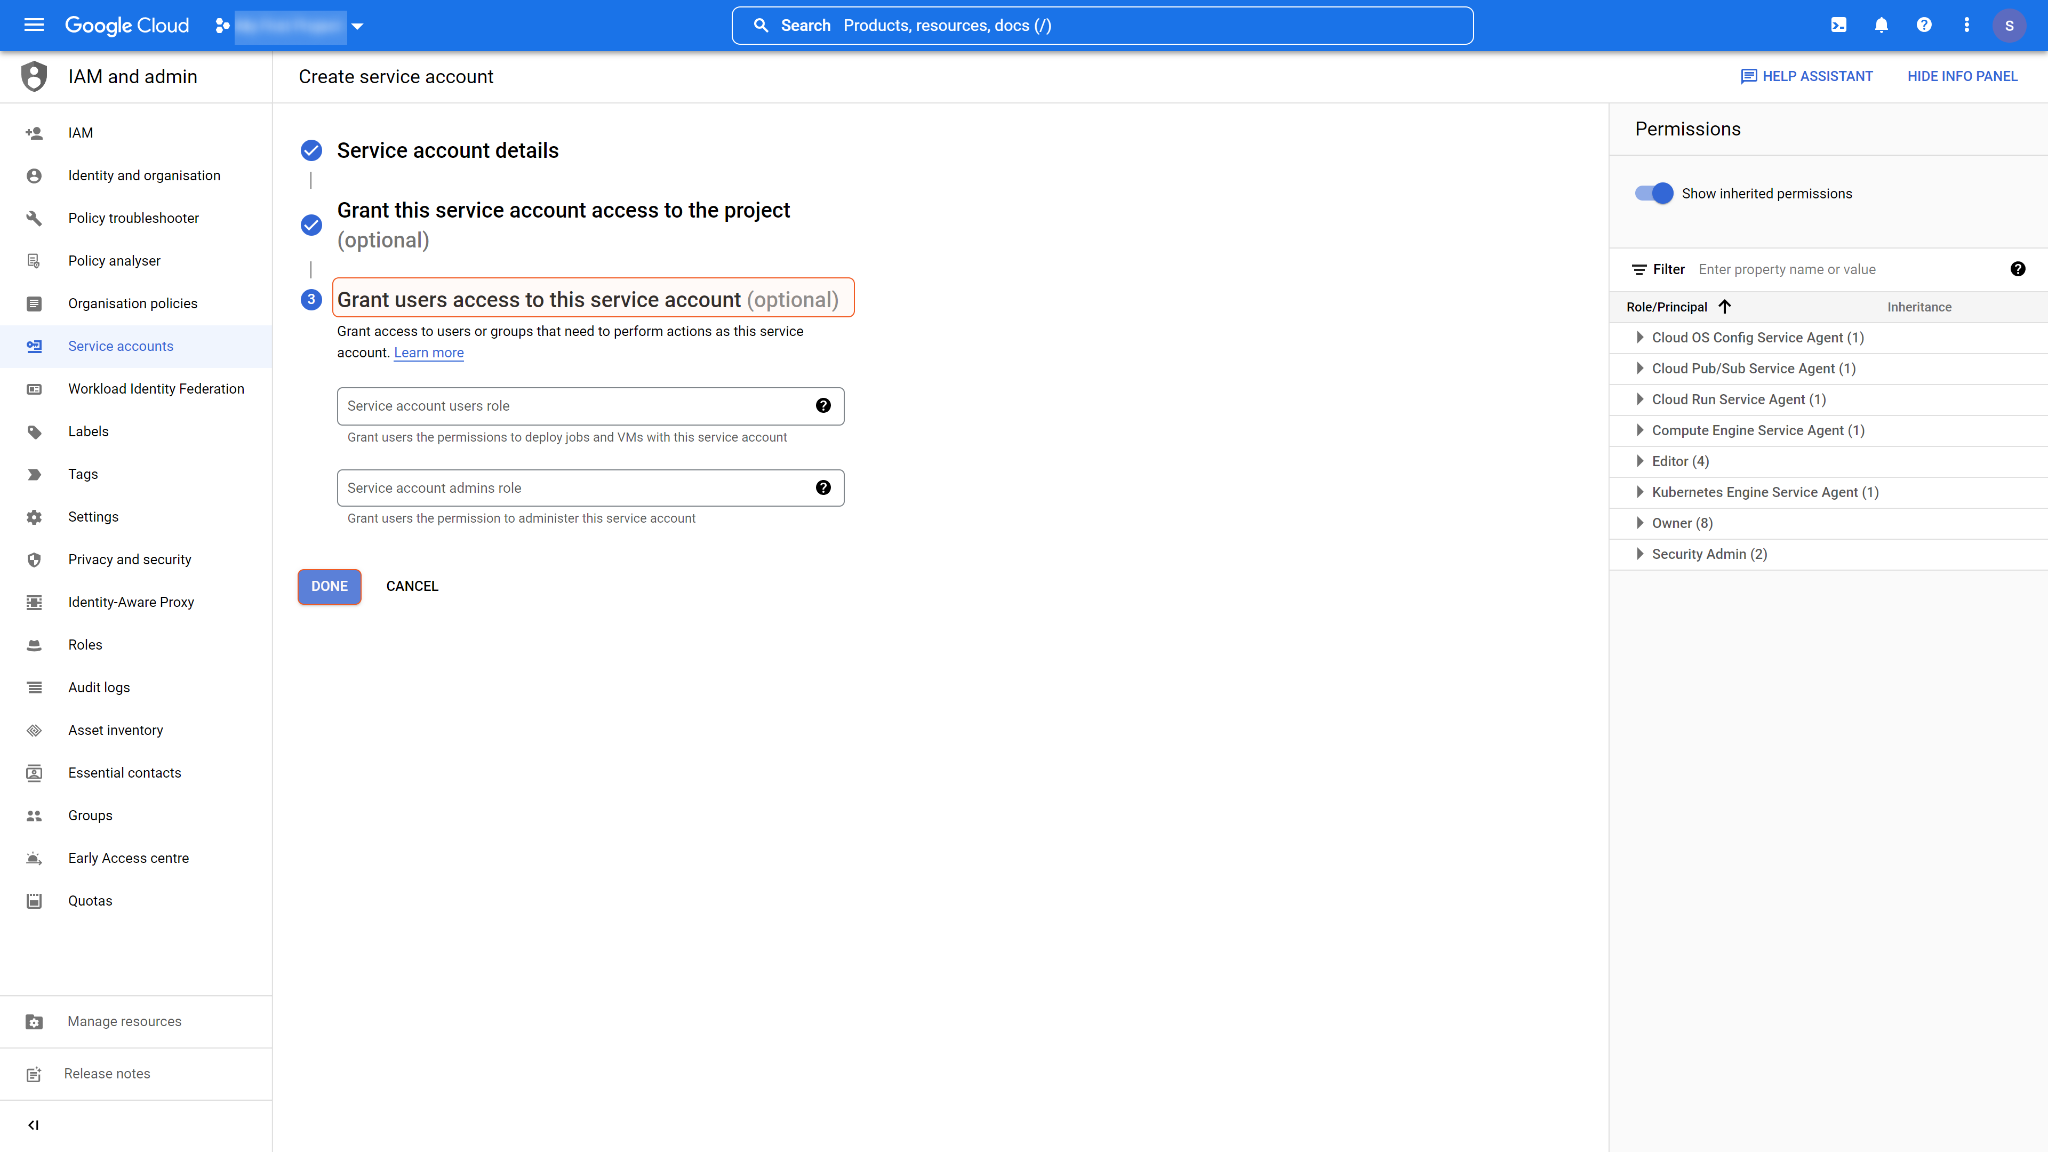Open the notifications bell
This screenshot has width=2048, height=1152.
[x=1881, y=25]
